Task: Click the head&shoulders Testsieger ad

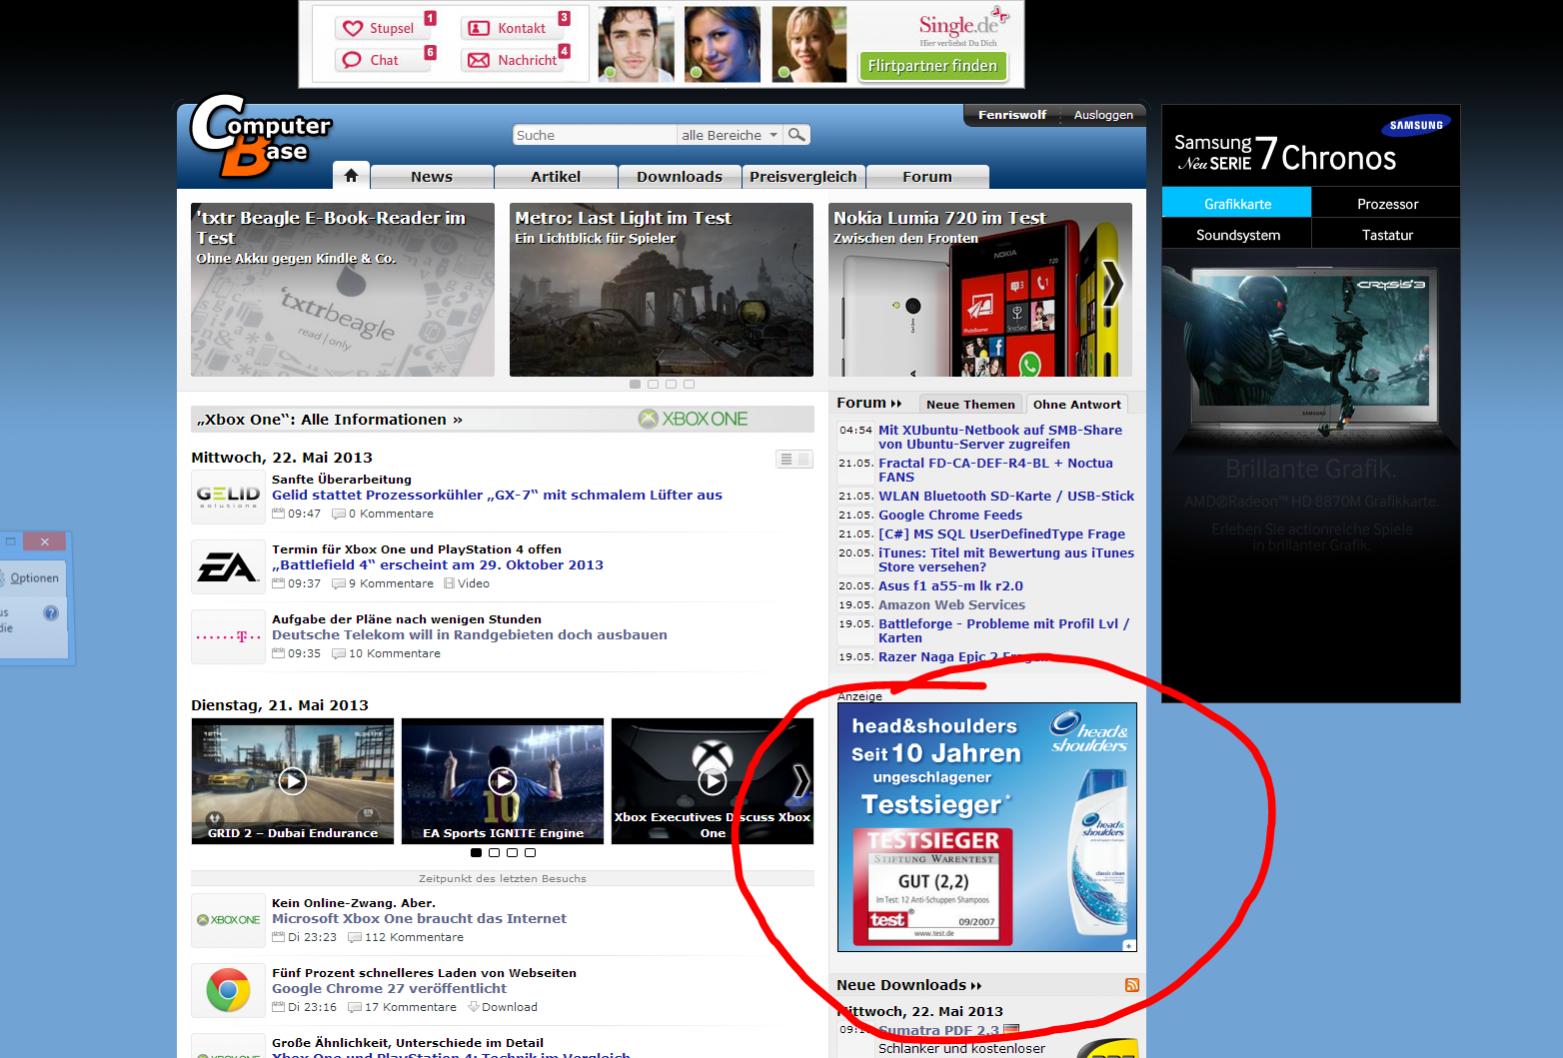Action: click(987, 827)
